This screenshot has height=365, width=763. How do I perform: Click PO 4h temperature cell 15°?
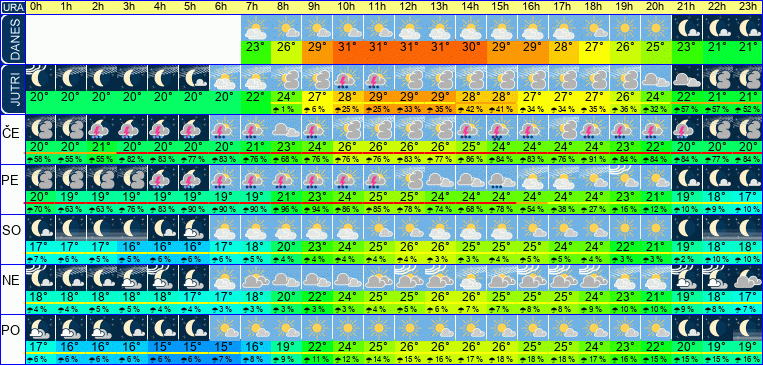[x=163, y=347]
